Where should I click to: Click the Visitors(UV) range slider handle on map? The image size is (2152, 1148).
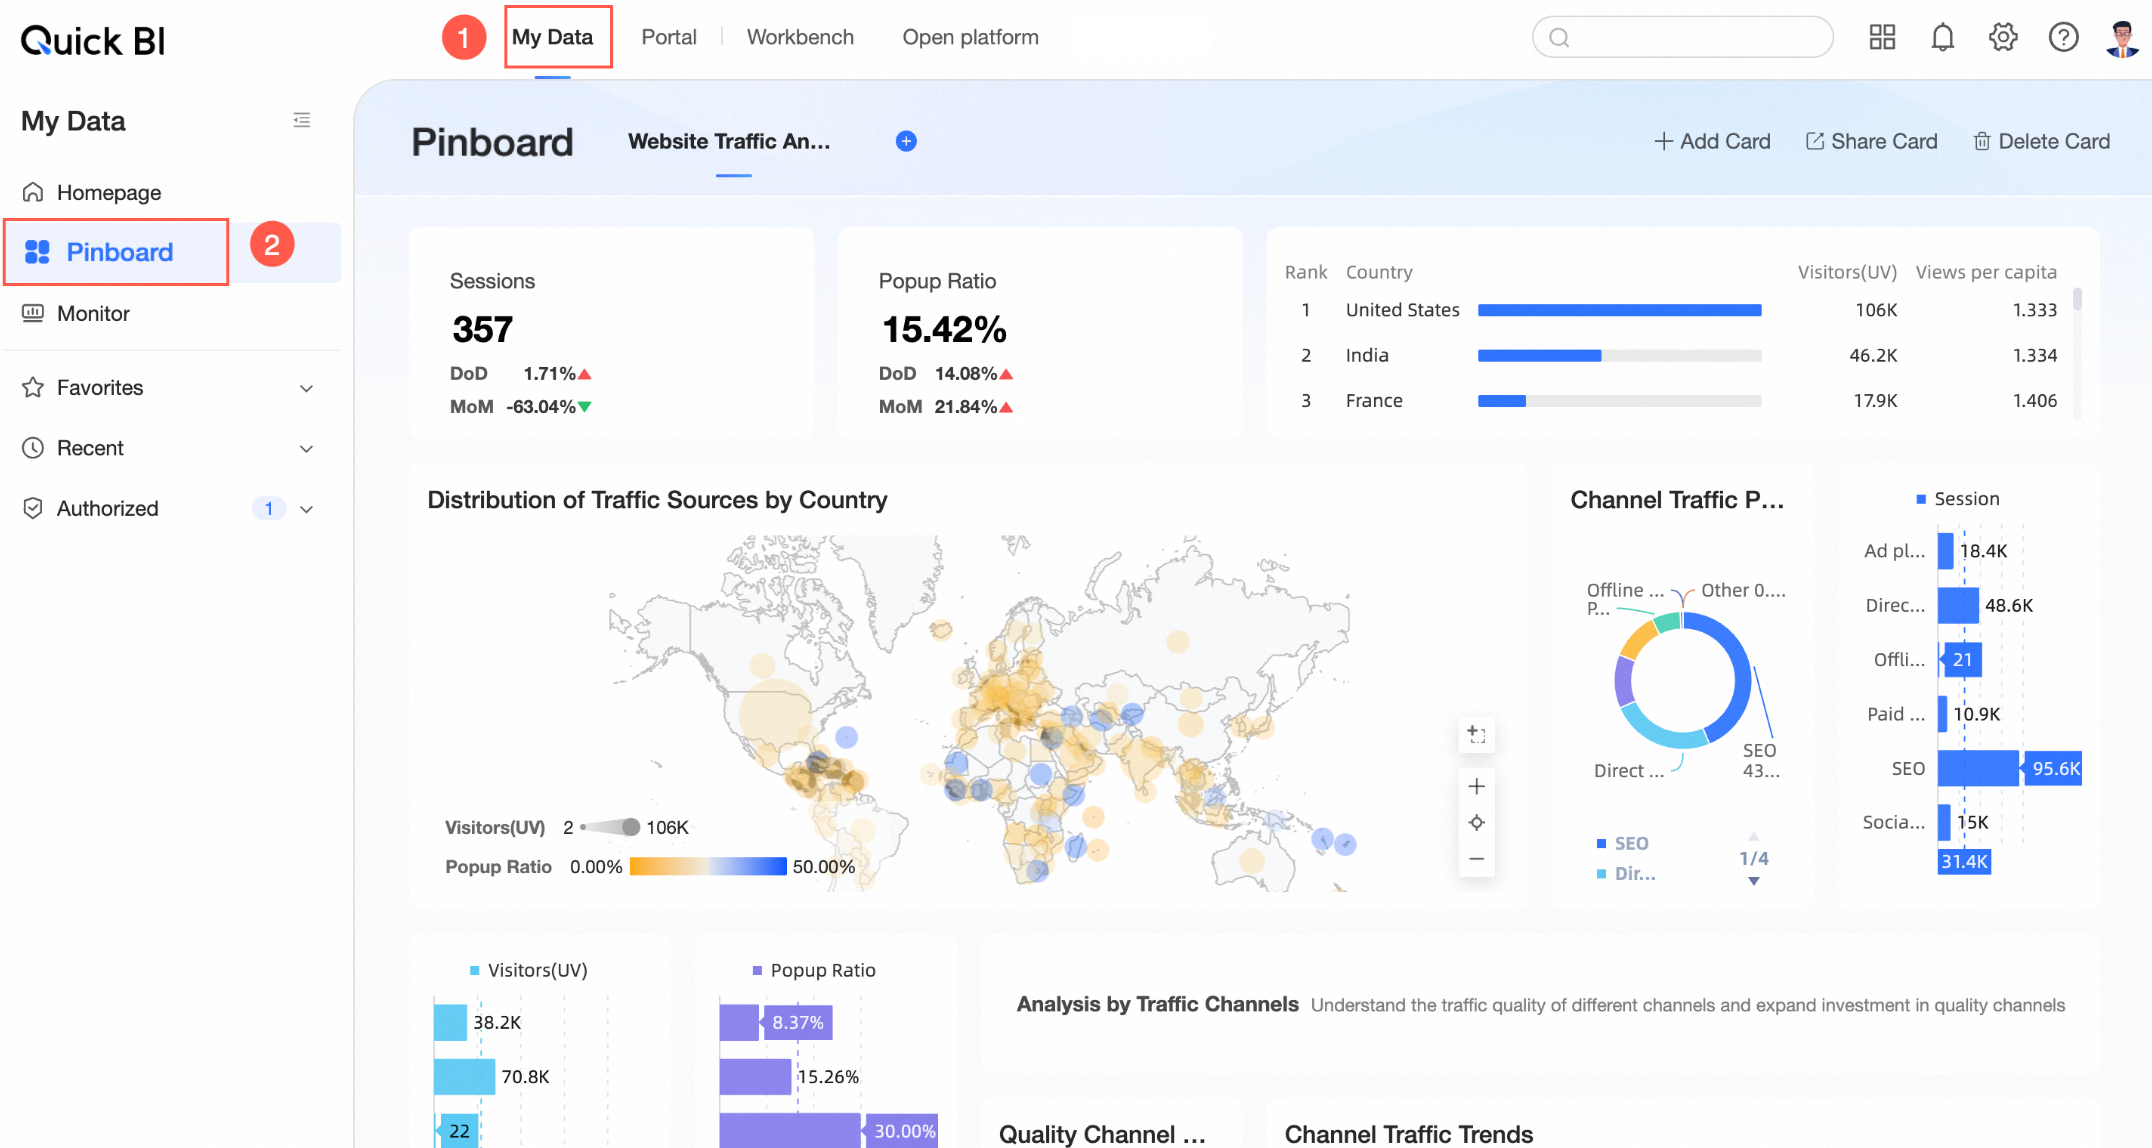pyautogui.click(x=631, y=827)
